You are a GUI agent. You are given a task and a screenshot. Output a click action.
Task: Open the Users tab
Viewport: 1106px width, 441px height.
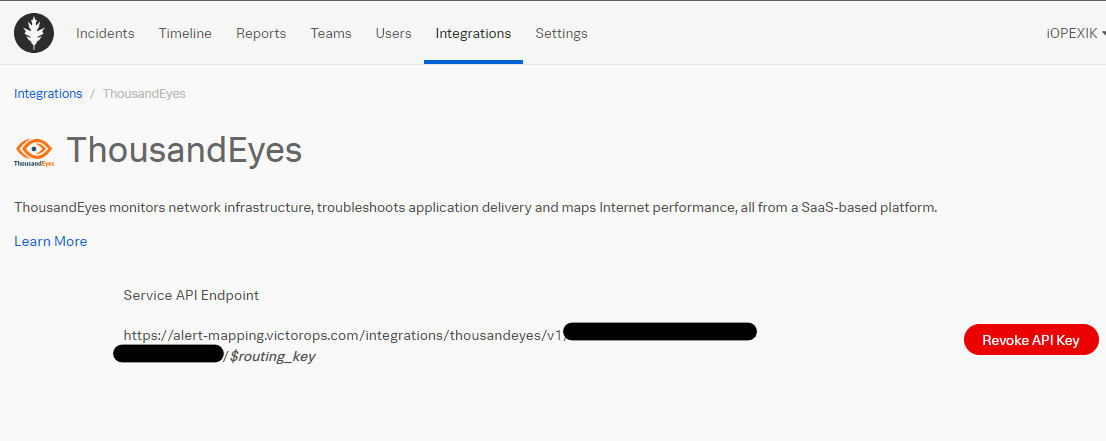(394, 33)
